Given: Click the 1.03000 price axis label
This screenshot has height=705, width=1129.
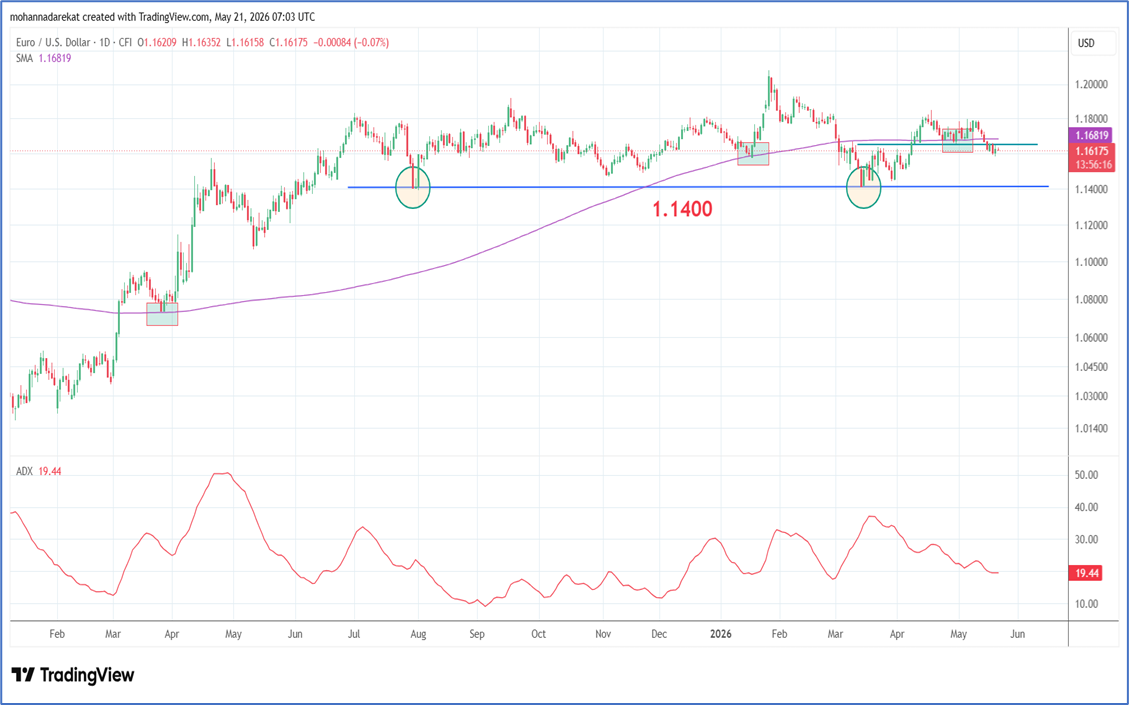Looking at the screenshot, I should (1091, 396).
